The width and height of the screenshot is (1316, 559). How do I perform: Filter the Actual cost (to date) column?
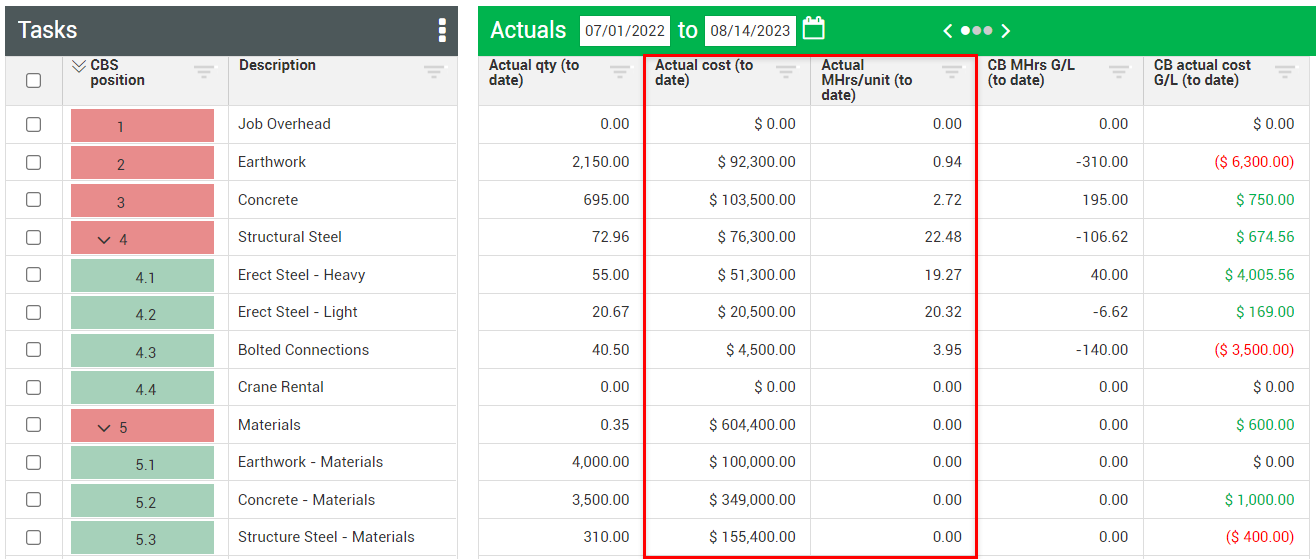click(x=786, y=72)
